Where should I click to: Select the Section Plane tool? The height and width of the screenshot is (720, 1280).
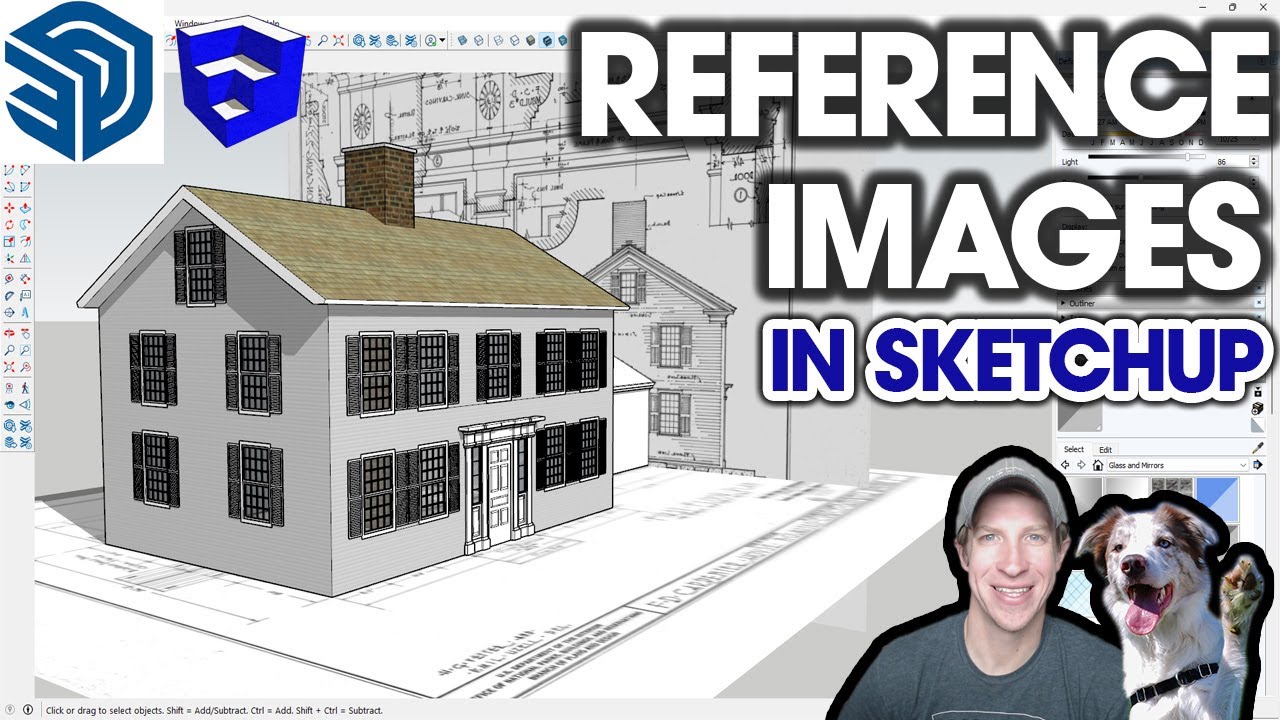pos(25,404)
